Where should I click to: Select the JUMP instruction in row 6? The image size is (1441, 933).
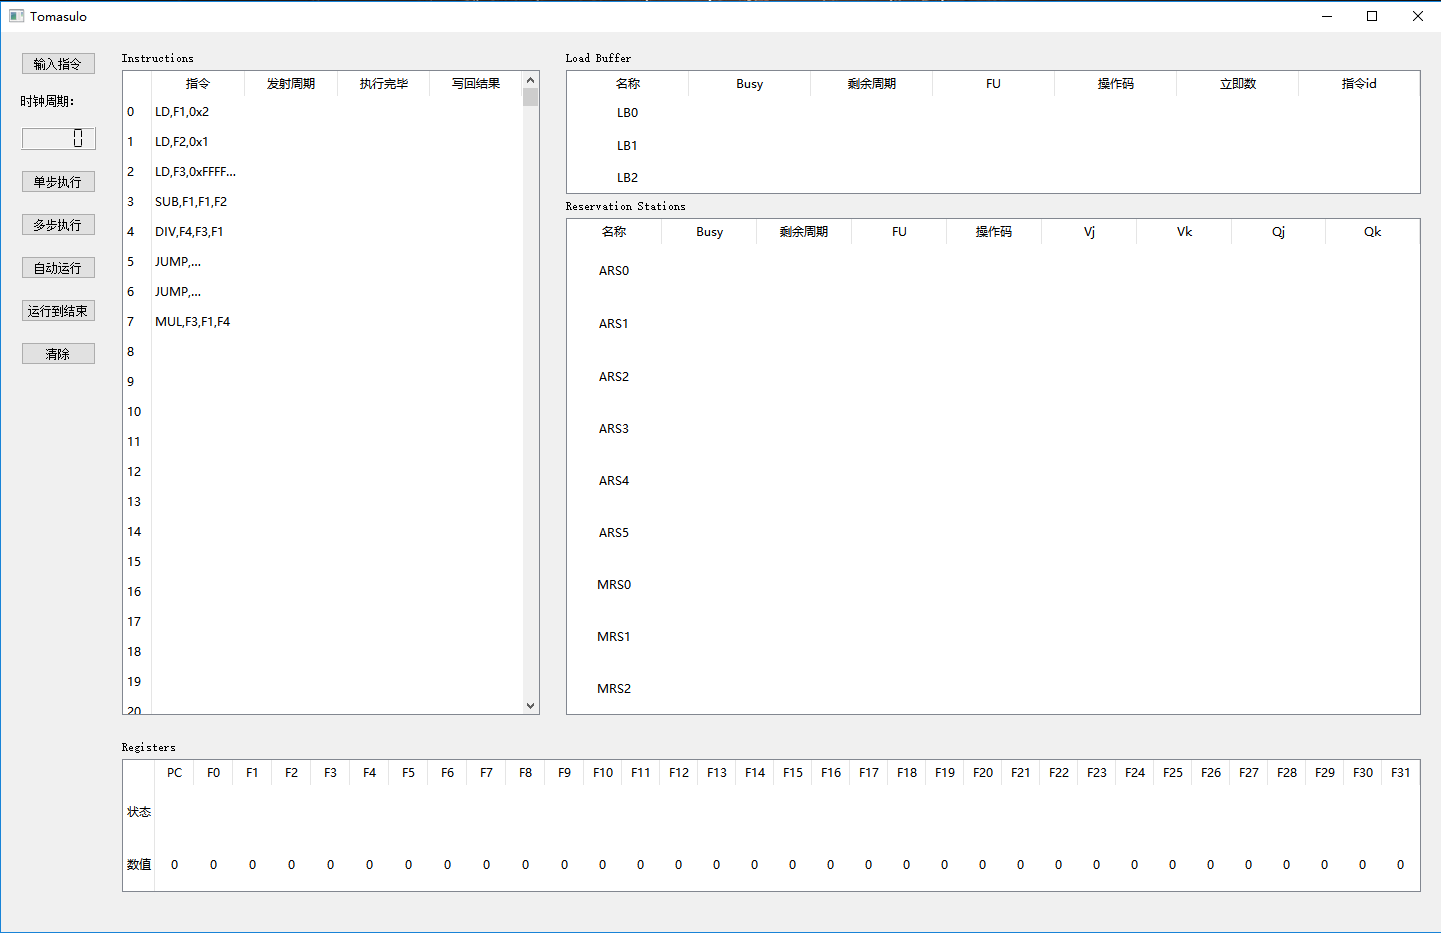[x=178, y=292]
